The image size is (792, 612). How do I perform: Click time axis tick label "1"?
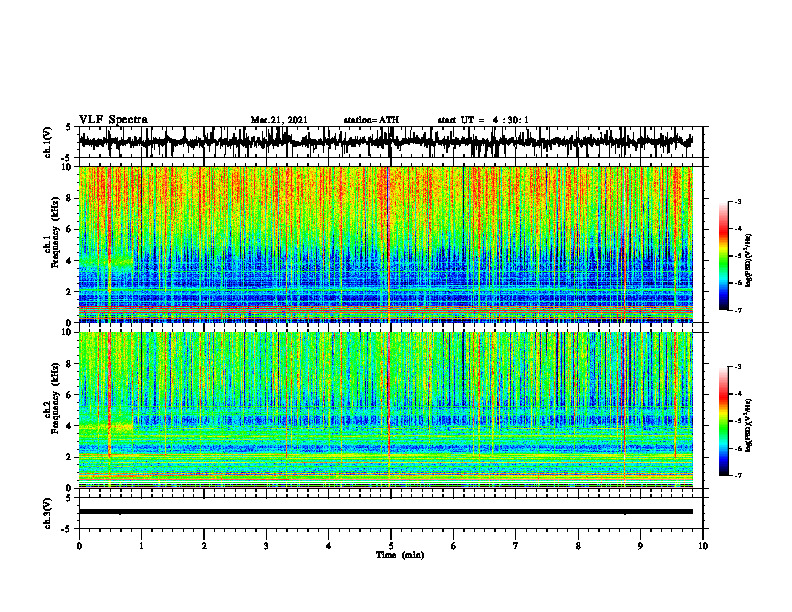pyautogui.click(x=141, y=546)
